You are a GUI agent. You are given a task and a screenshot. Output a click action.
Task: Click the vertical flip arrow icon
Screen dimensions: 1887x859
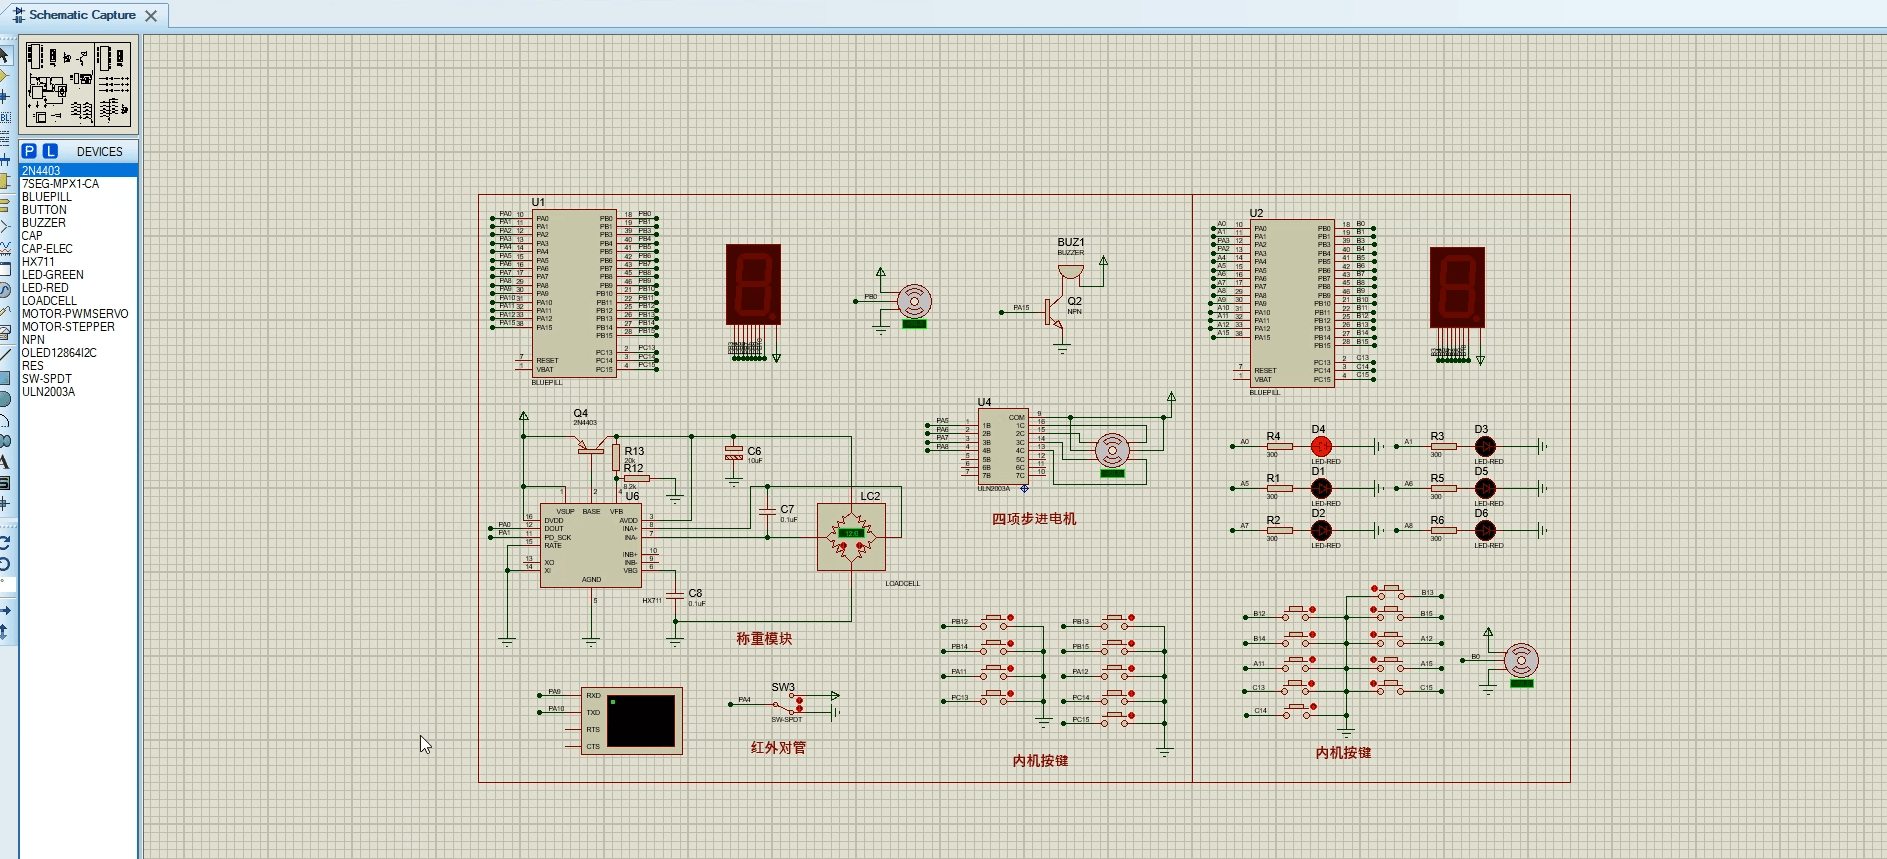click(4, 631)
